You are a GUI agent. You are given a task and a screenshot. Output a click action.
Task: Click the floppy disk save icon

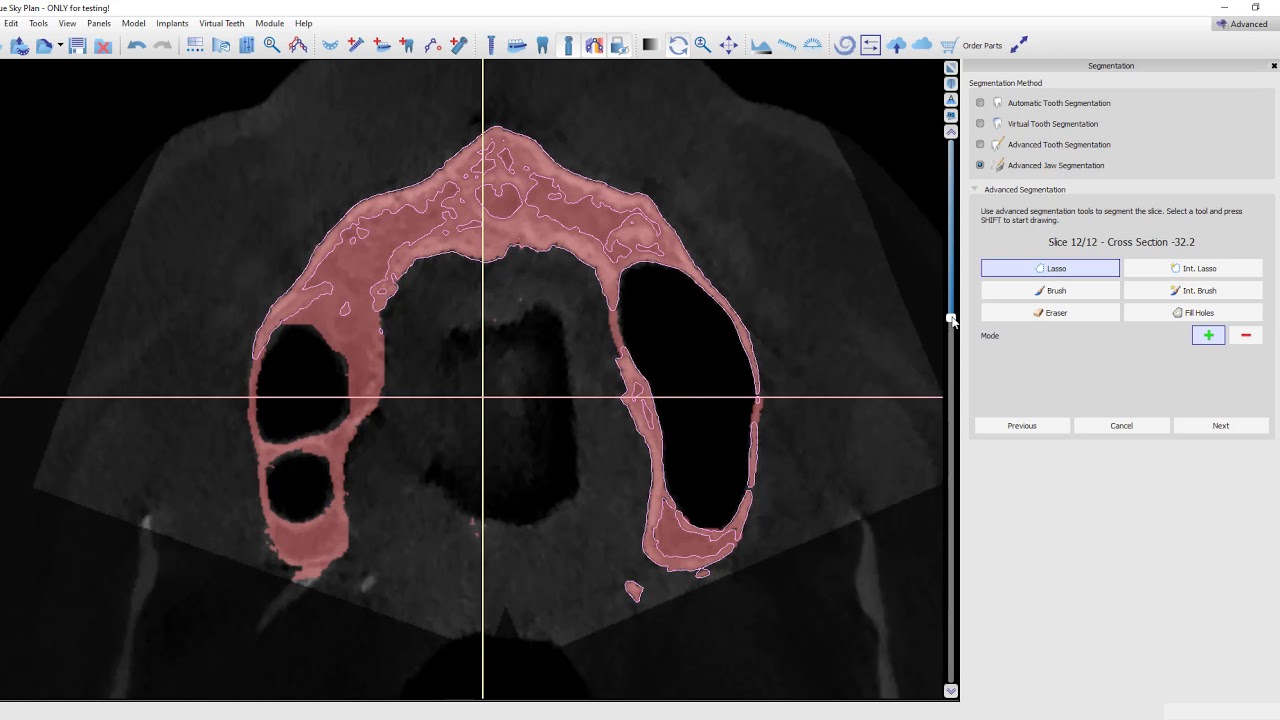point(77,45)
